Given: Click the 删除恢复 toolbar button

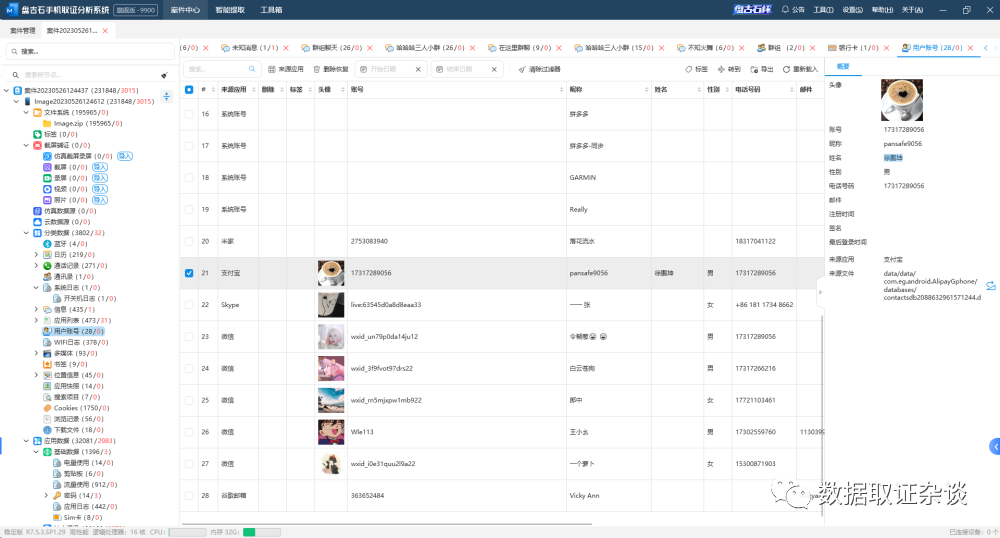Looking at the screenshot, I should tap(330, 69).
